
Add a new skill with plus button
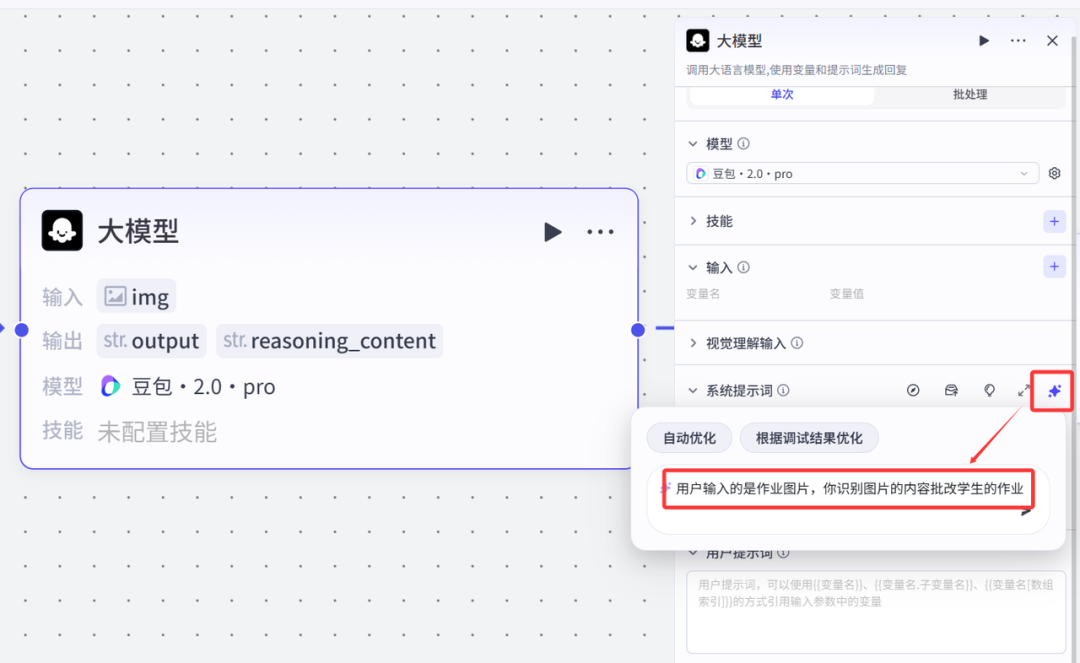tap(1054, 221)
